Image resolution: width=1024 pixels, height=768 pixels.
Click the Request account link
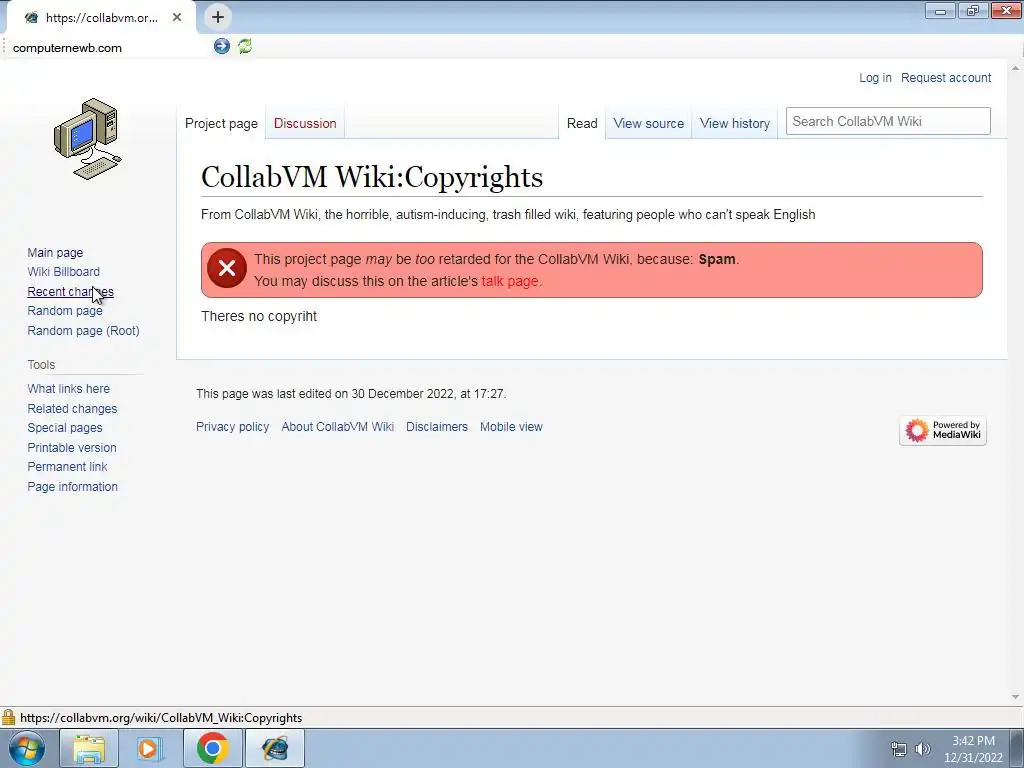tap(946, 78)
